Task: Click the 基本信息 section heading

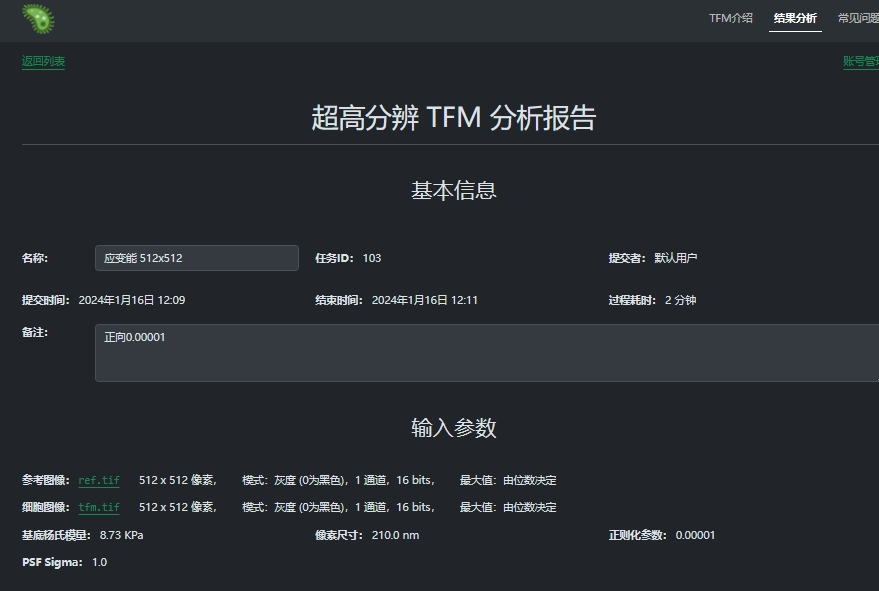Action: [x=454, y=191]
